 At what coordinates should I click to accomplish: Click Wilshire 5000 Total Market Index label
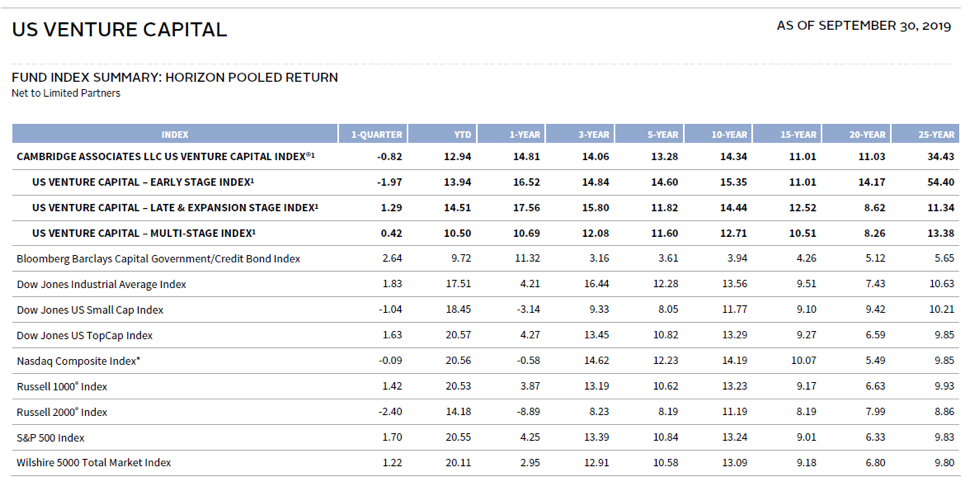coord(94,463)
